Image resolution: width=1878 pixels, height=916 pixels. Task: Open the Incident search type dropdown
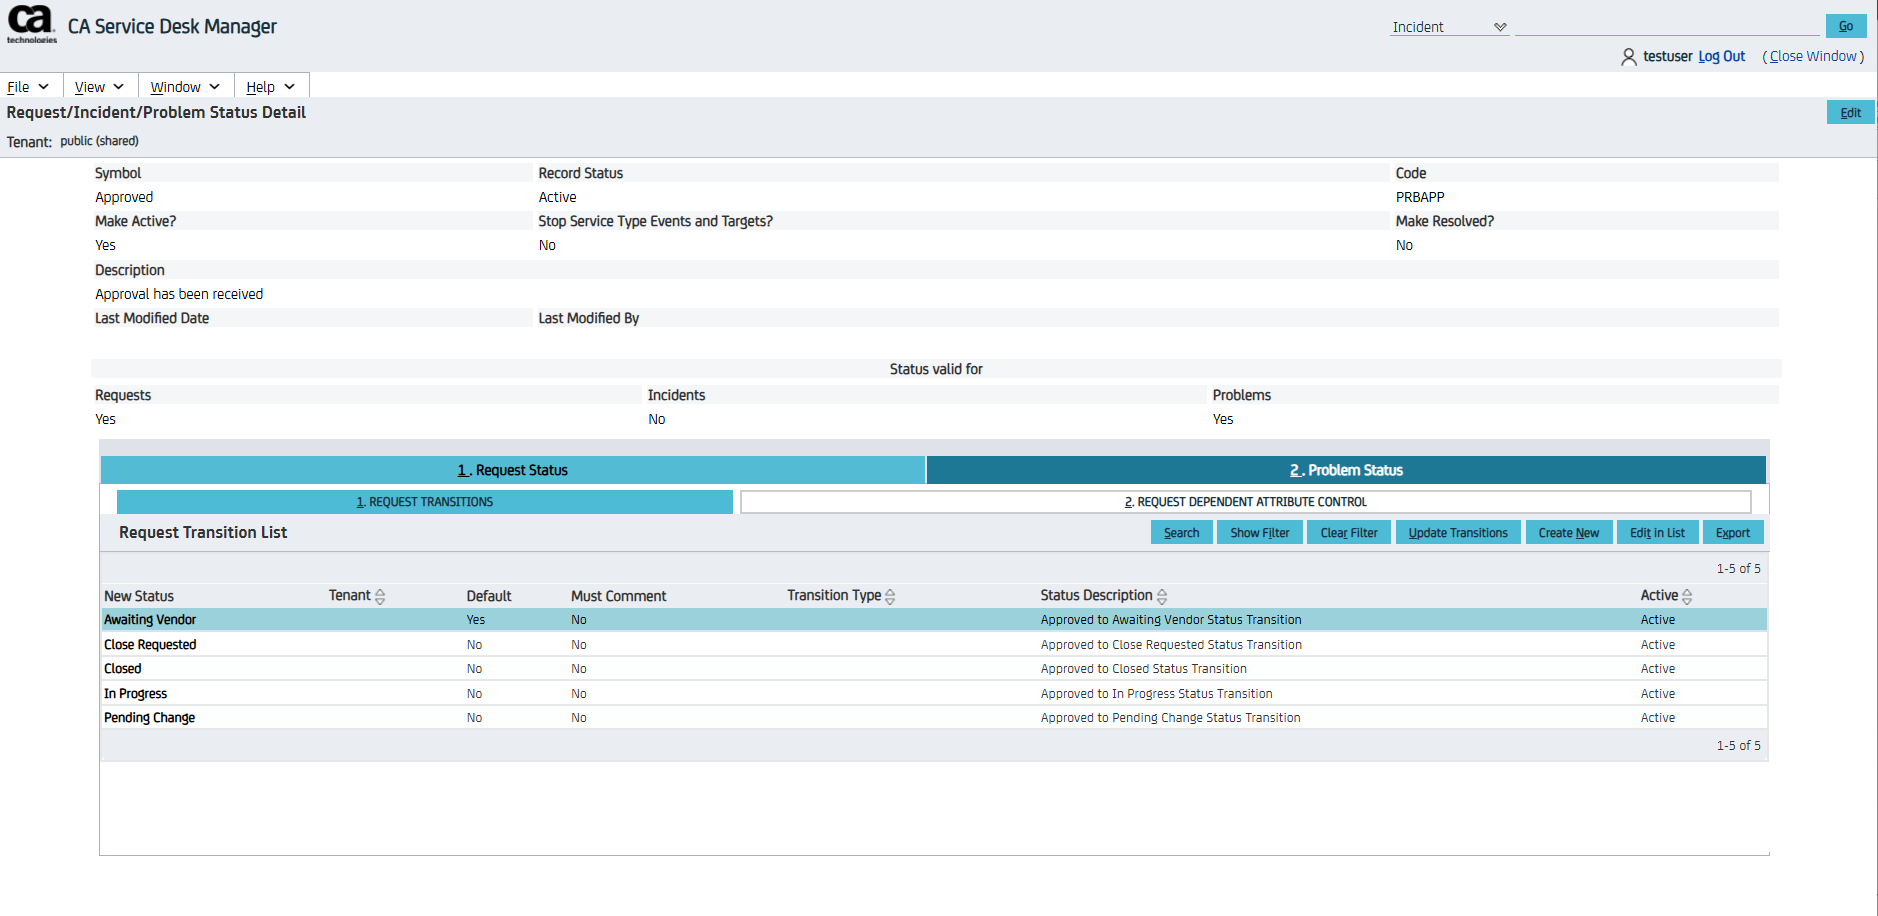click(1449, 27)
